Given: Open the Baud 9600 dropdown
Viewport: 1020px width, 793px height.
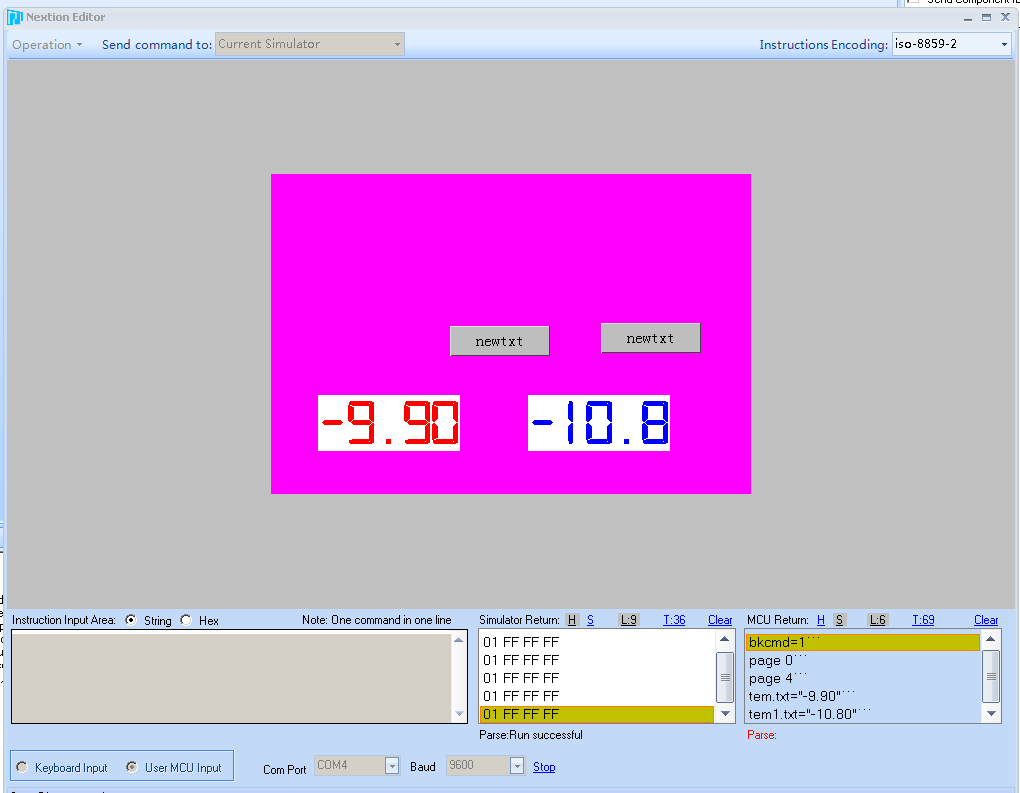Looking at the screenshot, I should (x=517, y=766).
